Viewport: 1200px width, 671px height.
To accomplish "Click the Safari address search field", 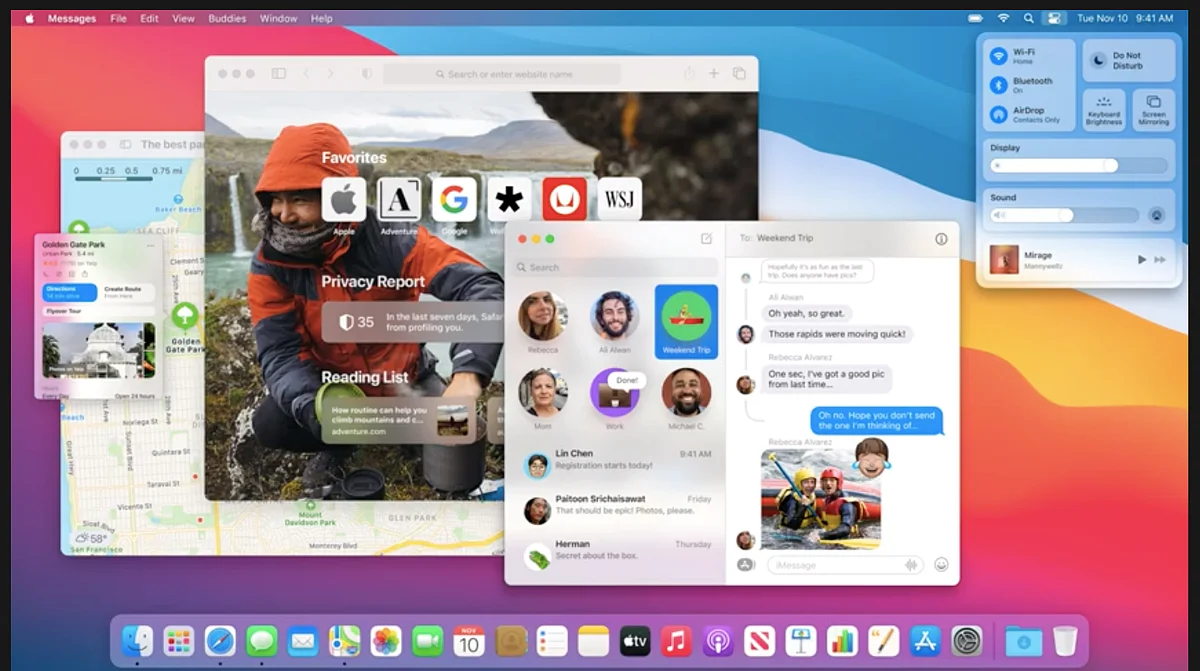I will click(502, 74).
